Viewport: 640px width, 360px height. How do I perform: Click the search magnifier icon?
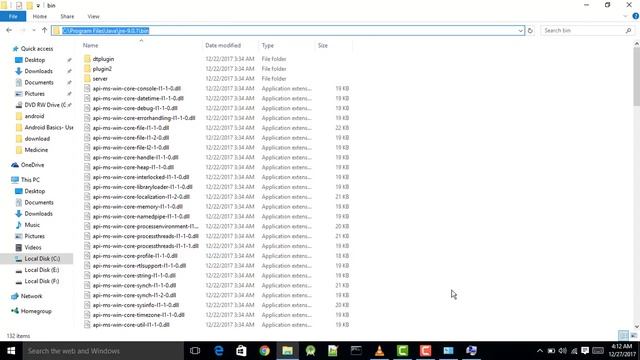[628, 31]
